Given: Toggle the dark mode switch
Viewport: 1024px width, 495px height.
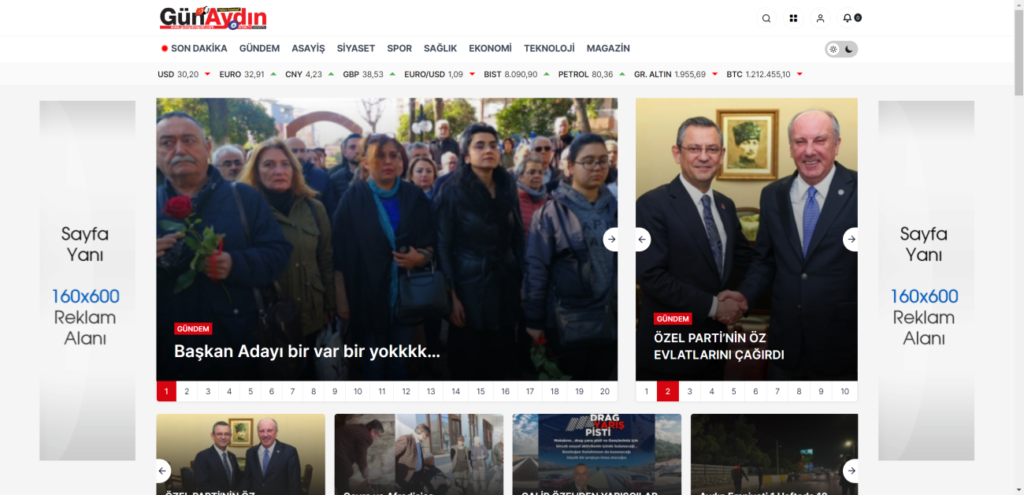Looking at the screenshot, I should (x=841, y=49).
